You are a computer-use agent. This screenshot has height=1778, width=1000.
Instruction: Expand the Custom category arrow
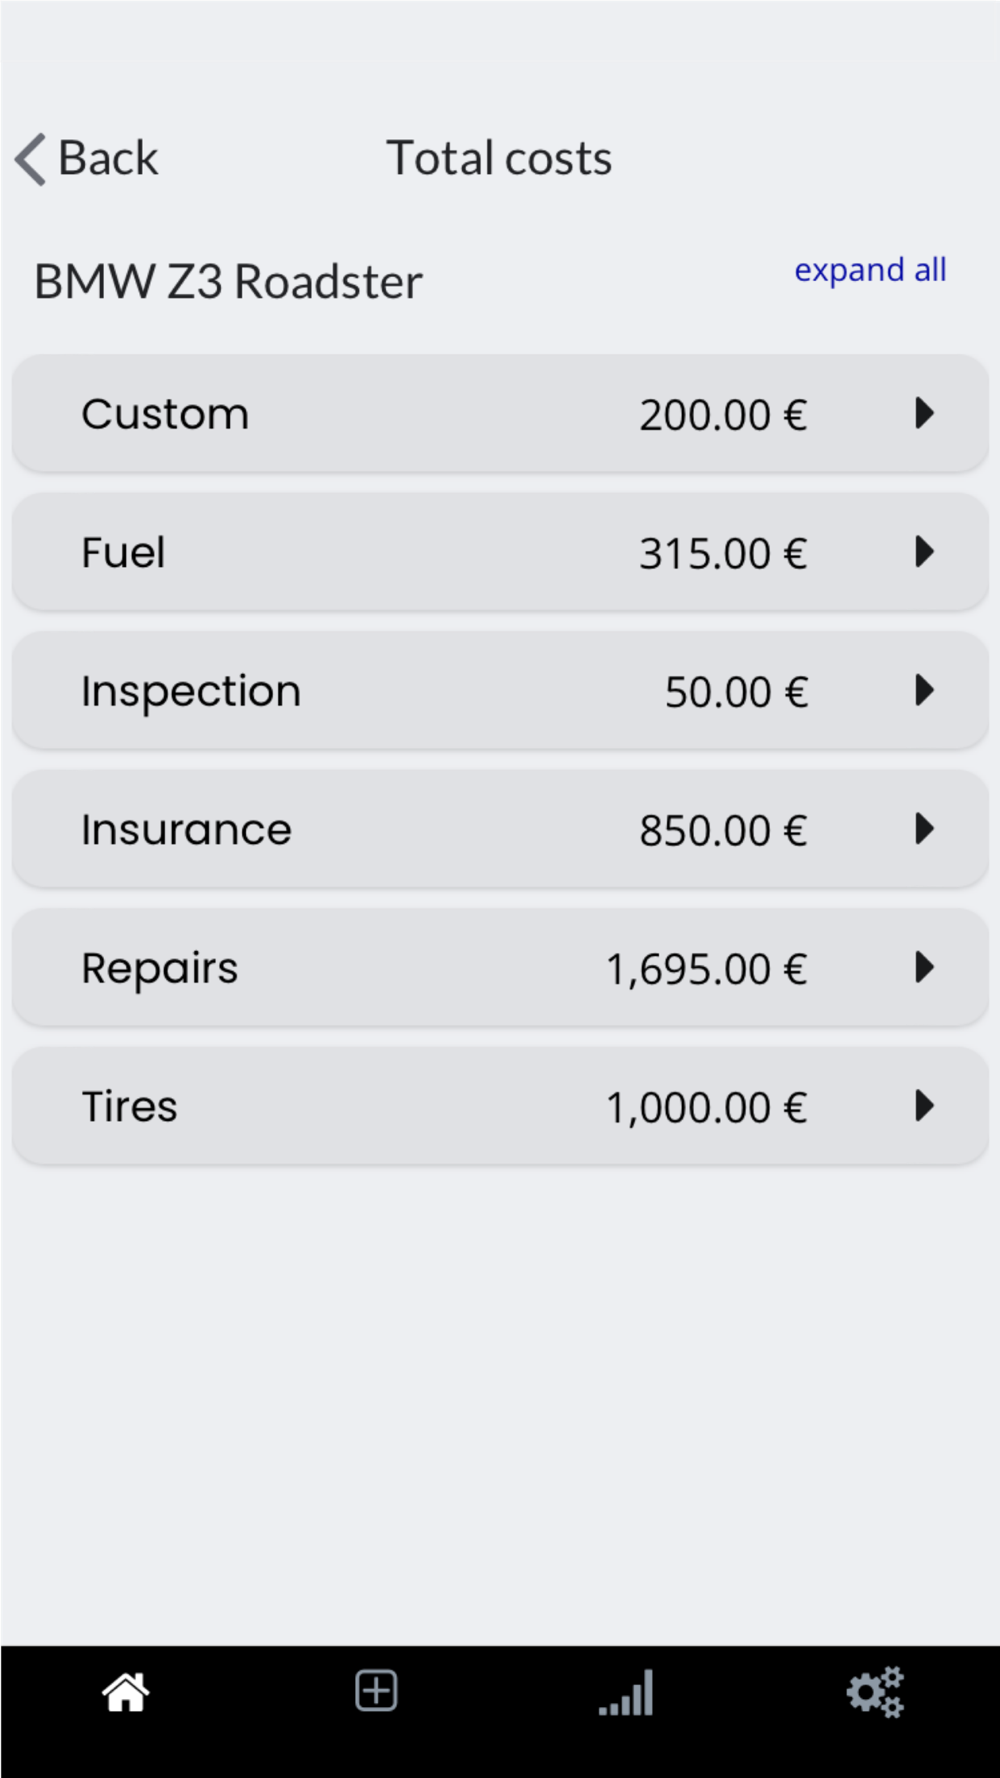point(925,413)
